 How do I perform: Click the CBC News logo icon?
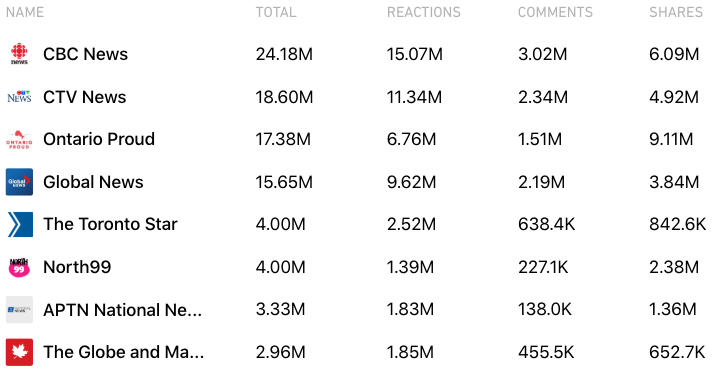pyautogui.click(x=19, y=54)
